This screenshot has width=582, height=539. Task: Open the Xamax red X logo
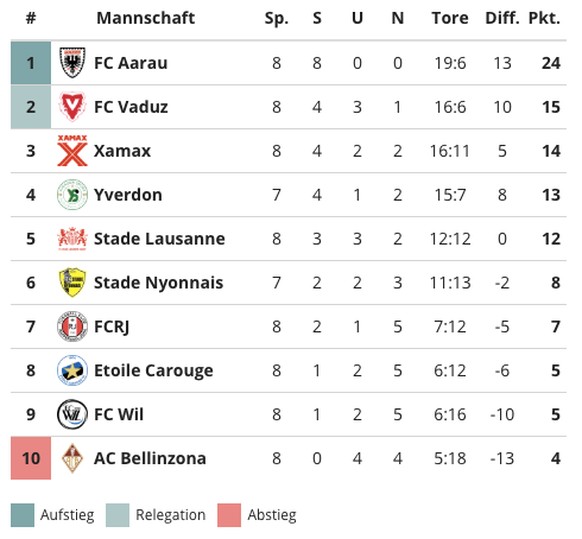point(72,150)
